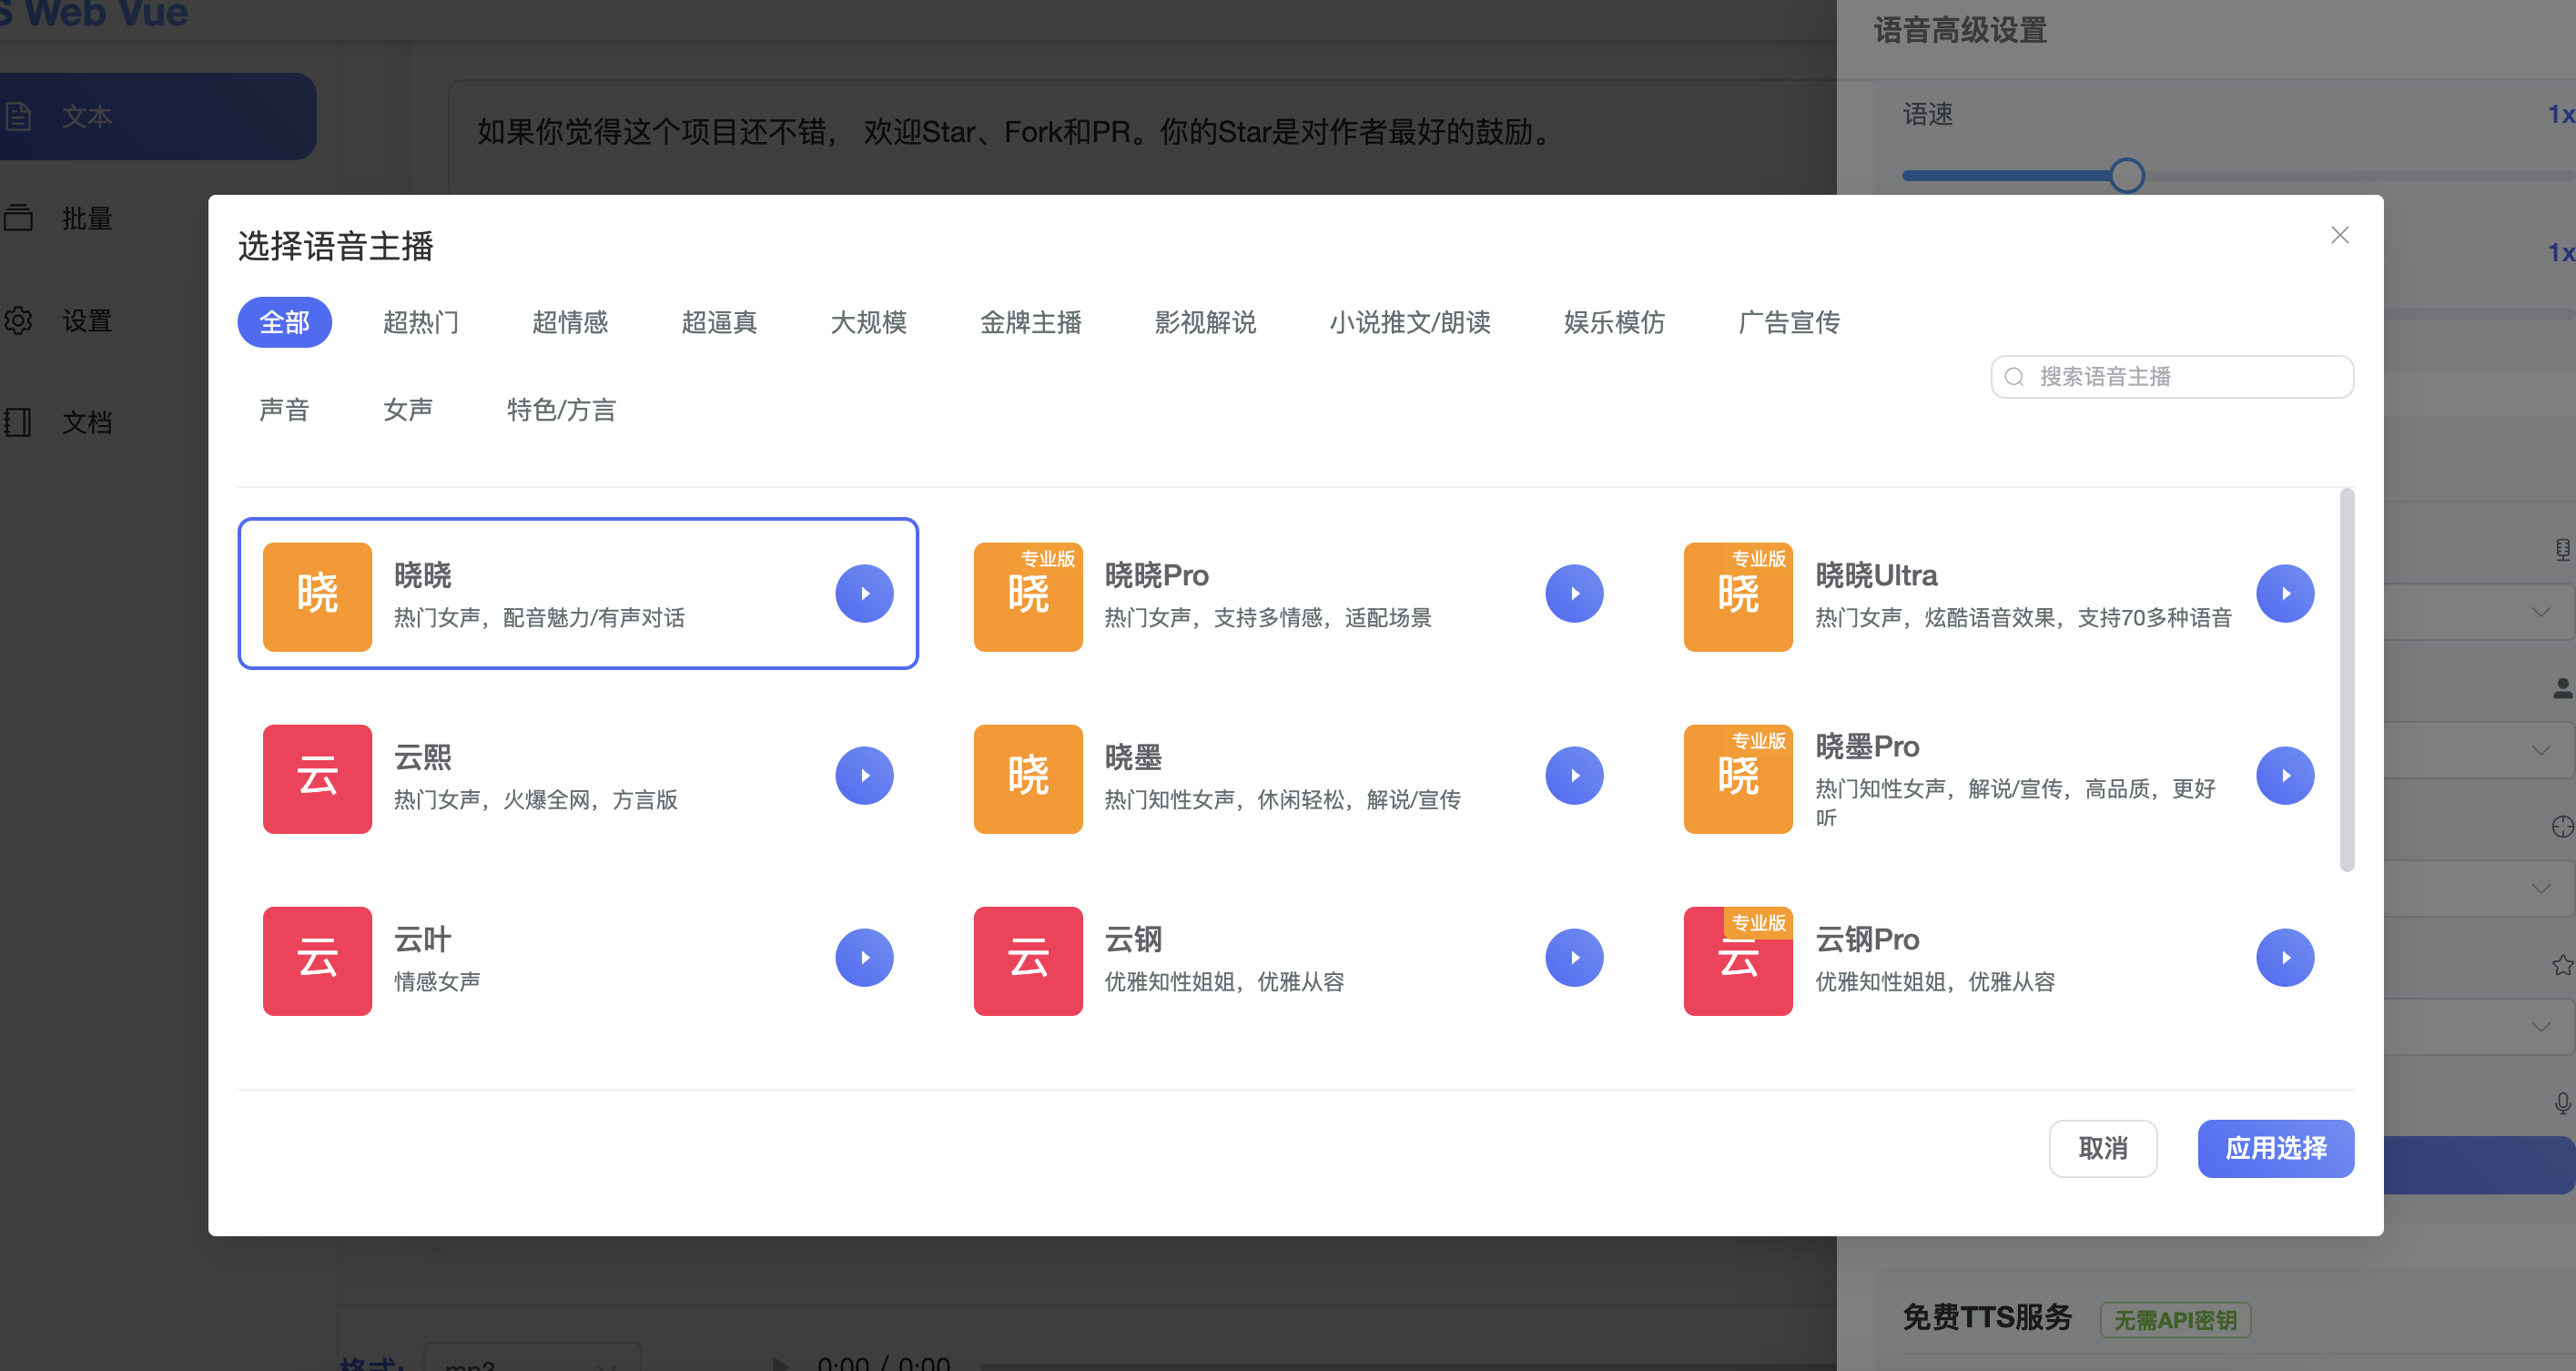Viewport: 2576px width, 1371px height.
Task: Expand the second collapsed dropdown in right panel
Action: [2541, 750]
